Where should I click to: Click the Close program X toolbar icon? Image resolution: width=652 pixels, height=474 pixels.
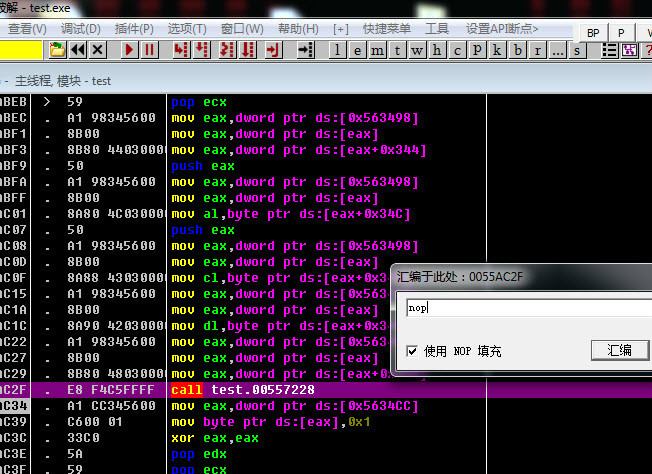(x=97, y=50)
